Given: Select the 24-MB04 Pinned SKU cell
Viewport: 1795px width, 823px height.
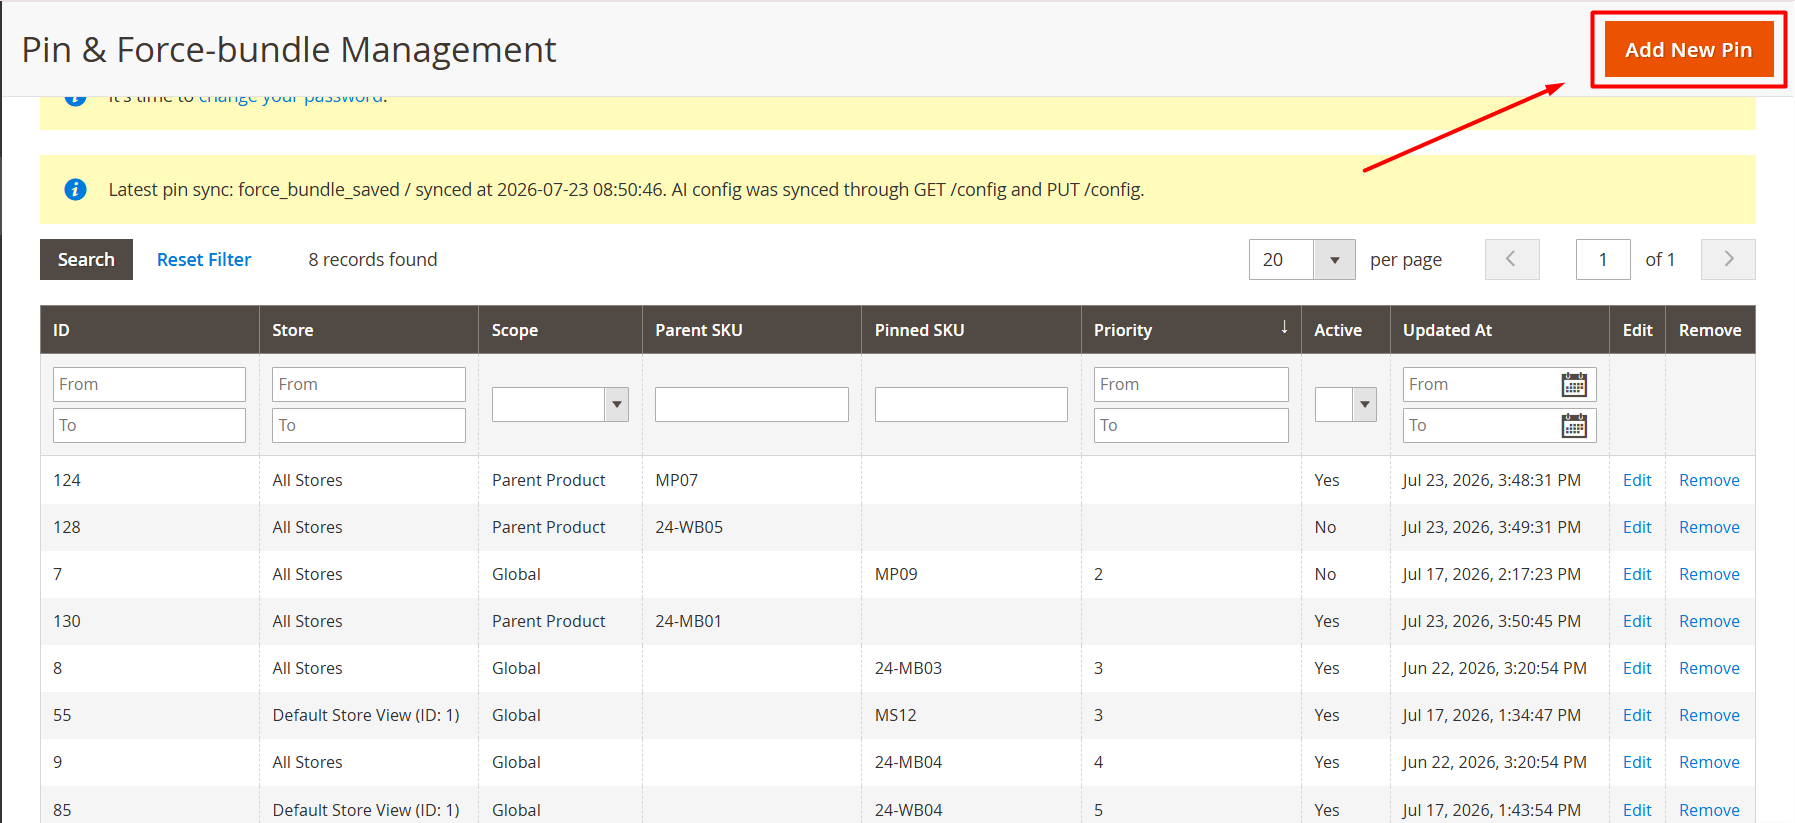Looking at the screenshot, I should (971, 763).
